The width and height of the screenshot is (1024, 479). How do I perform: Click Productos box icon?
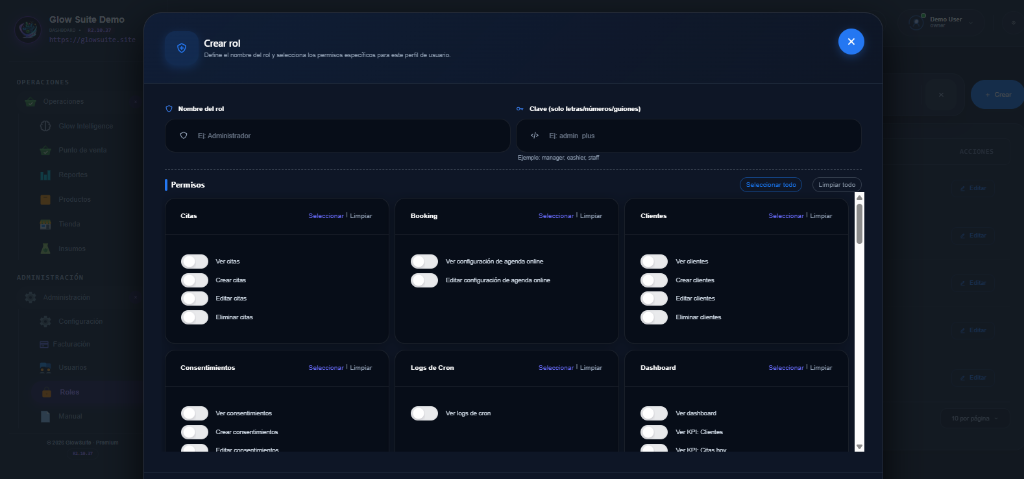(x=45, y=199)
